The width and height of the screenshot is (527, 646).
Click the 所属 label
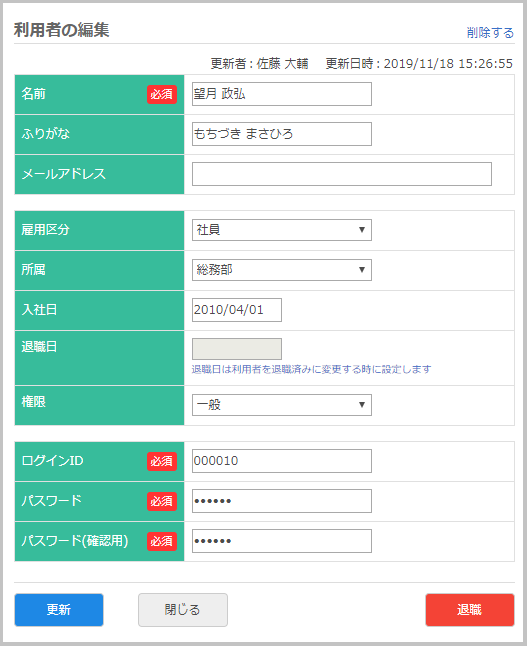click(x=33, y=269)
